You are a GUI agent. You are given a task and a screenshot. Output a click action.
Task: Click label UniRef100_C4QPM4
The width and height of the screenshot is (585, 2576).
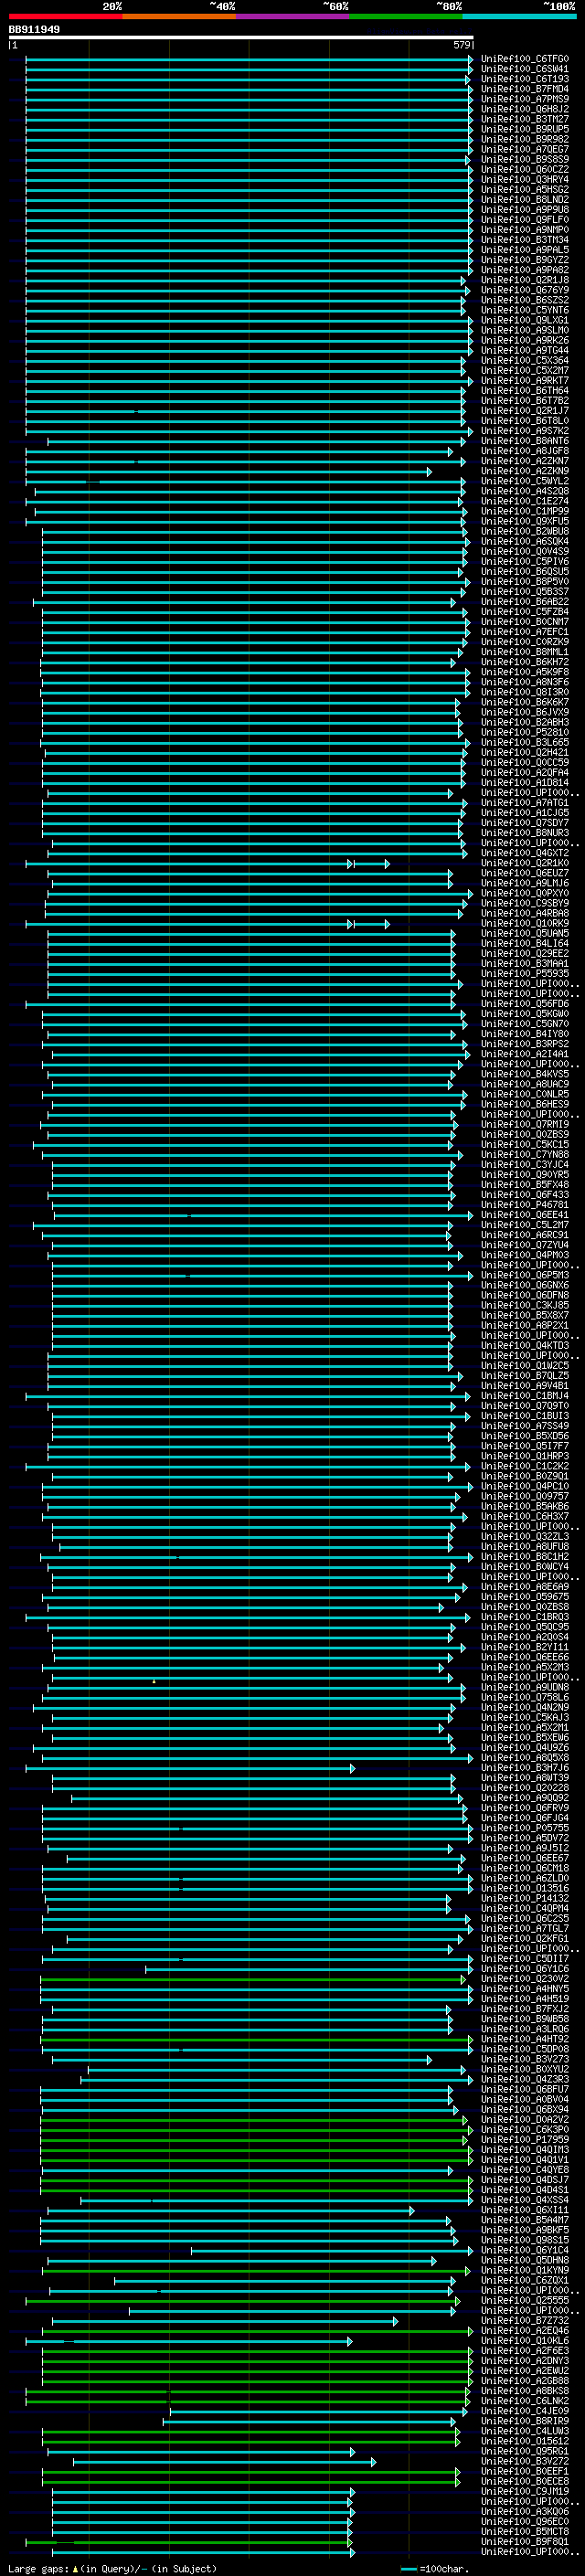pos(525,1908)
